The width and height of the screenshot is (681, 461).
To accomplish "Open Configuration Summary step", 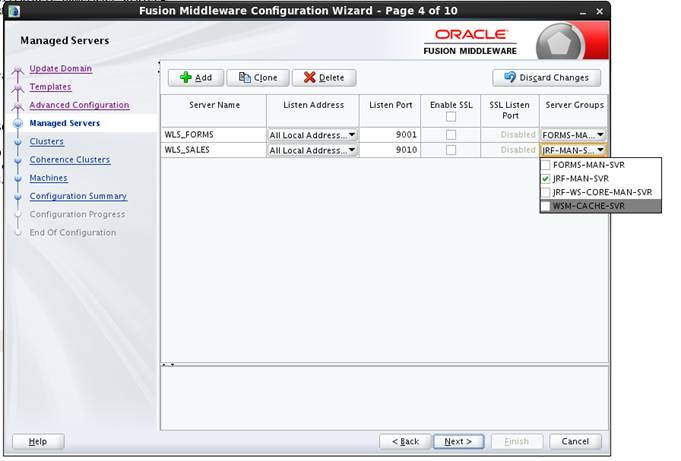I will click(78, 196).
